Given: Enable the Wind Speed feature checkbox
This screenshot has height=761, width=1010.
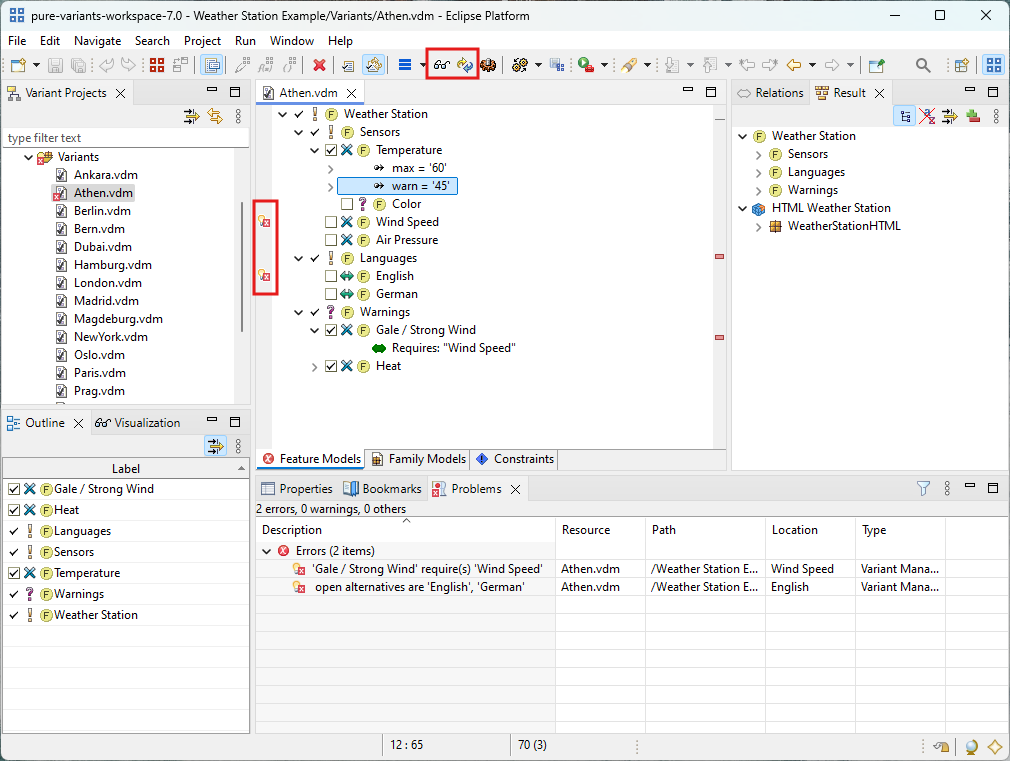Looking at the screenshot, I should coord(330,222).
